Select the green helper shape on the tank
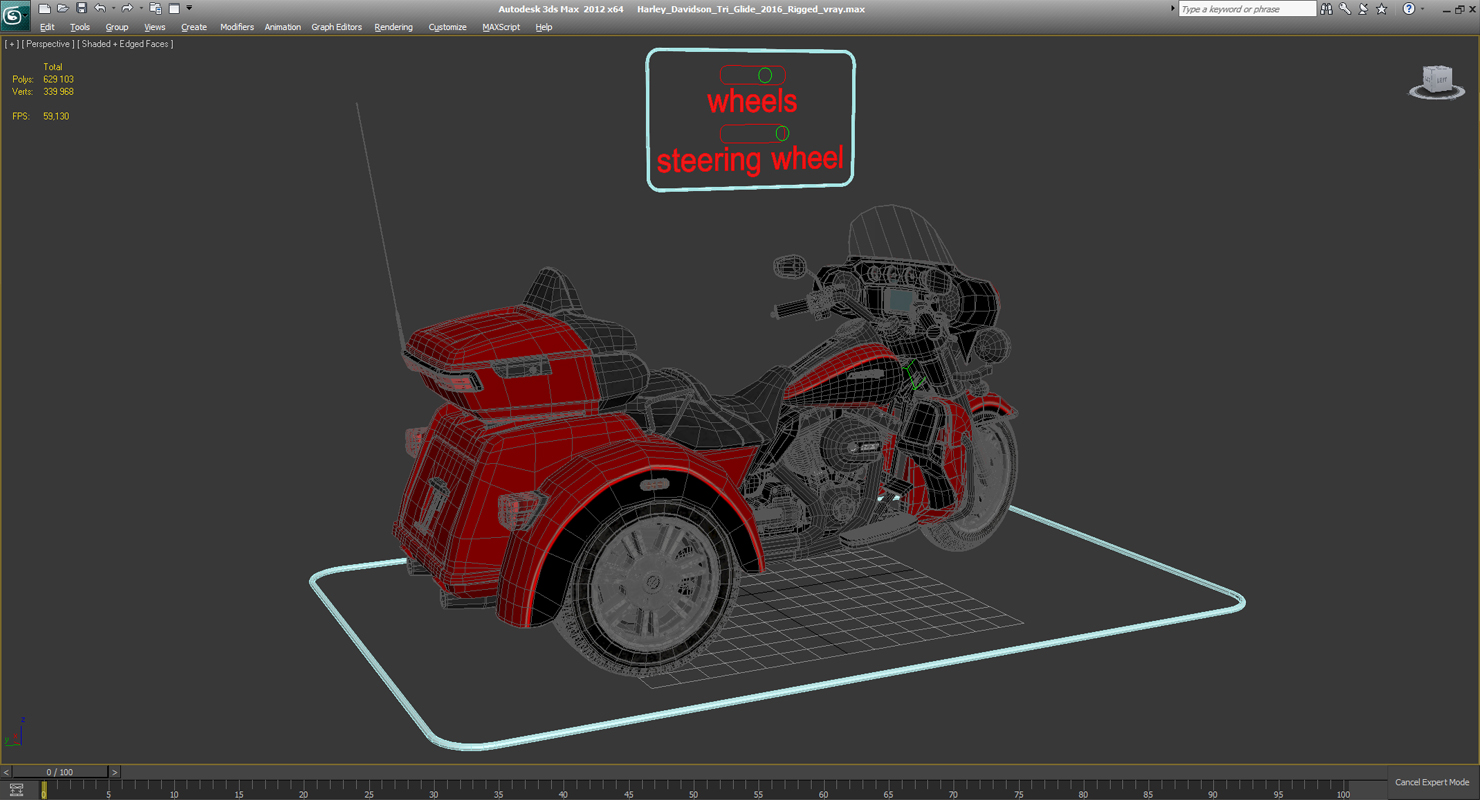The height and width of the screenshot is (800, 1480). (913, 377)
